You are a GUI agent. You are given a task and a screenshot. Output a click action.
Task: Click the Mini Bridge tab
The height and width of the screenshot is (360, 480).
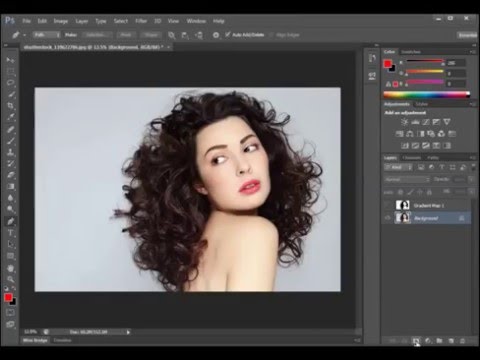pos(35,340)
